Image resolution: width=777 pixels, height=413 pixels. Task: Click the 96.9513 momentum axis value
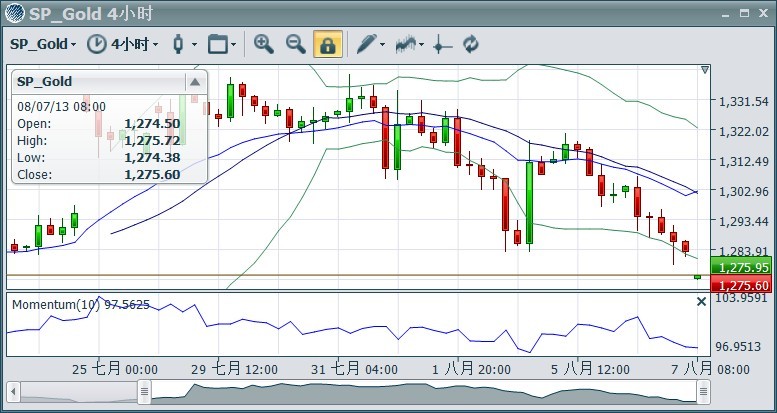[738, 346]
